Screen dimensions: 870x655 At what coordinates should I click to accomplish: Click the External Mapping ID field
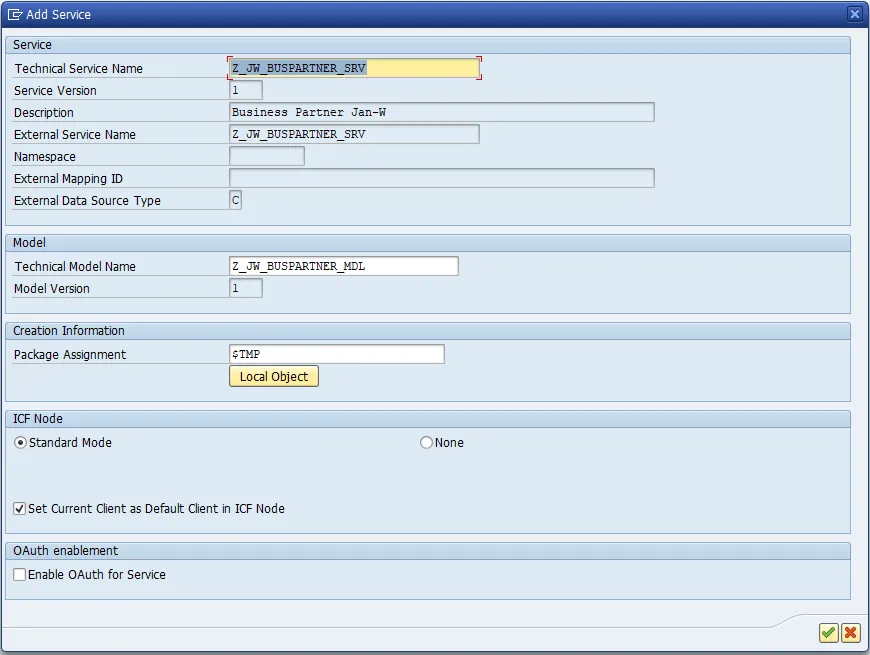pyautogui.click(x=441, y=178)
